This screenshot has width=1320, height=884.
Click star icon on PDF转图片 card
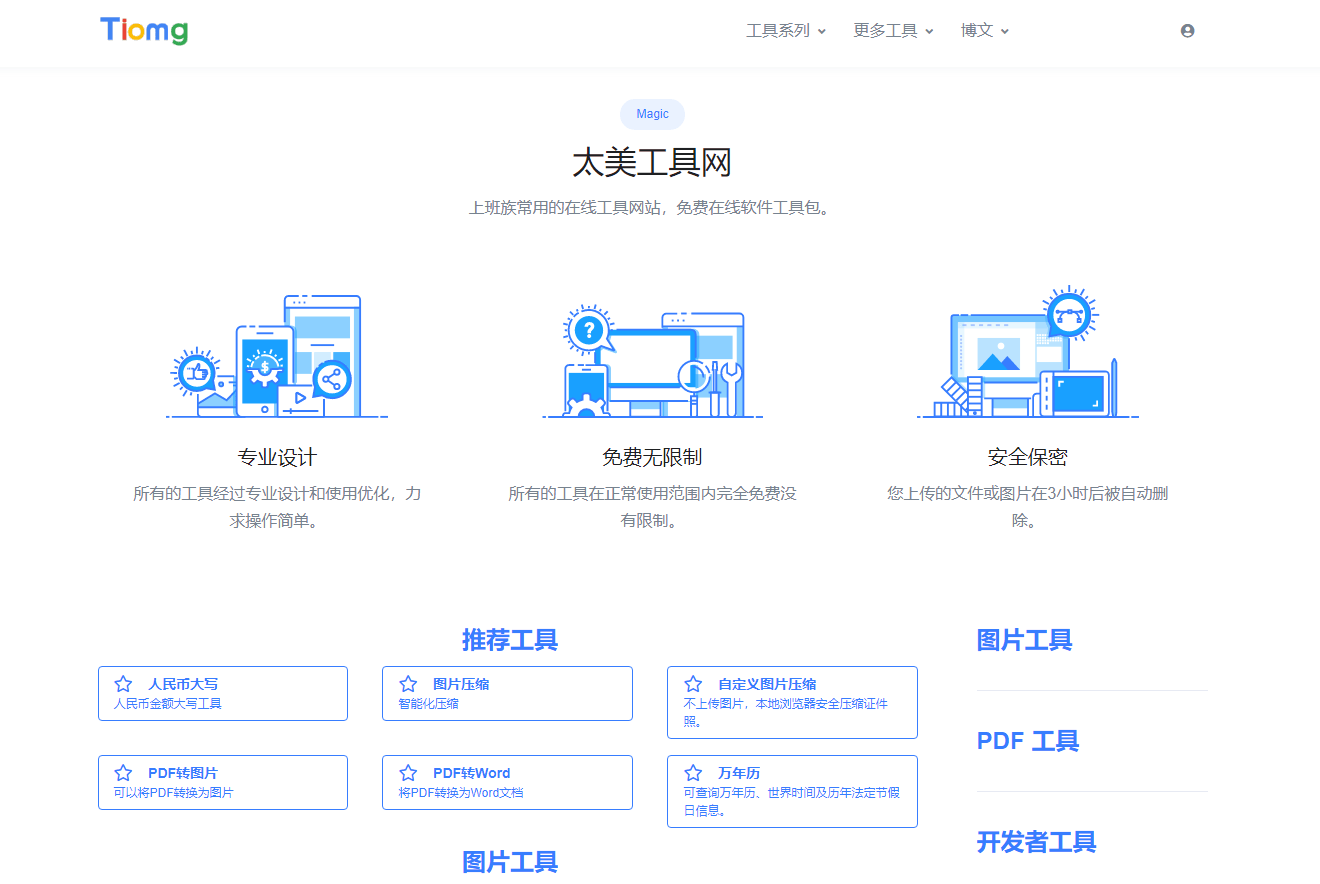tap(123, 773)
